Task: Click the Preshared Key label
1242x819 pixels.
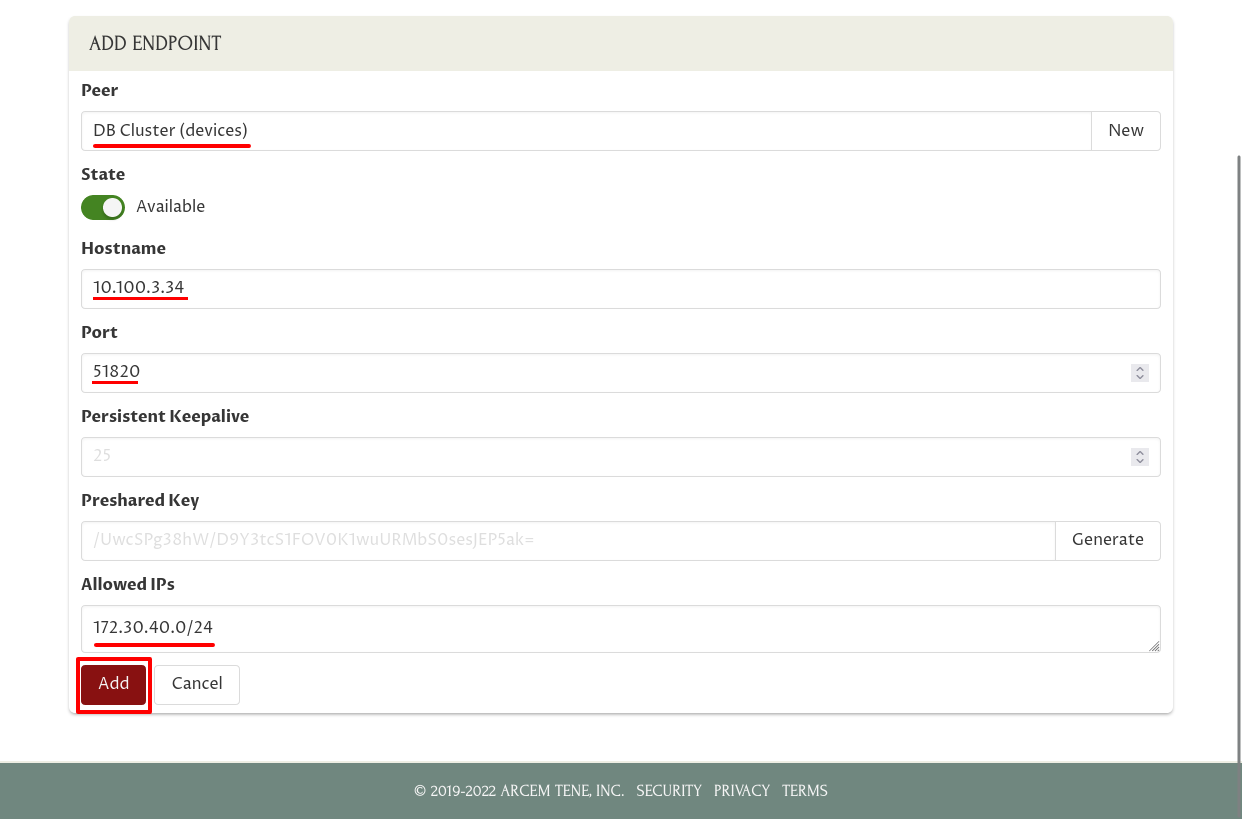Action: tap(140, 501)
